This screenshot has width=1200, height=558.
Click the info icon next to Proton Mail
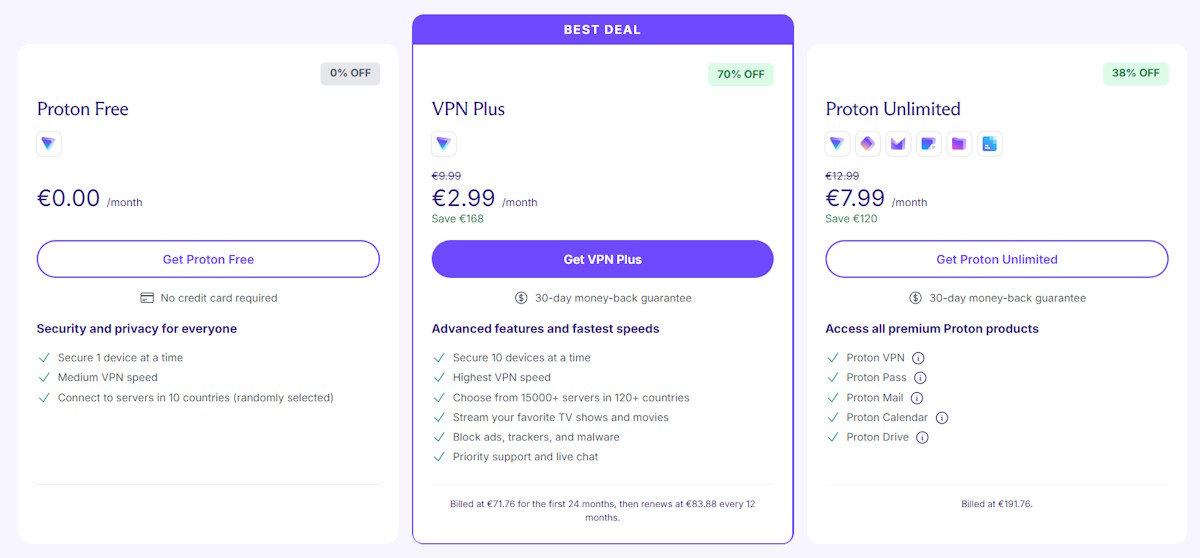tap(917, 398)
